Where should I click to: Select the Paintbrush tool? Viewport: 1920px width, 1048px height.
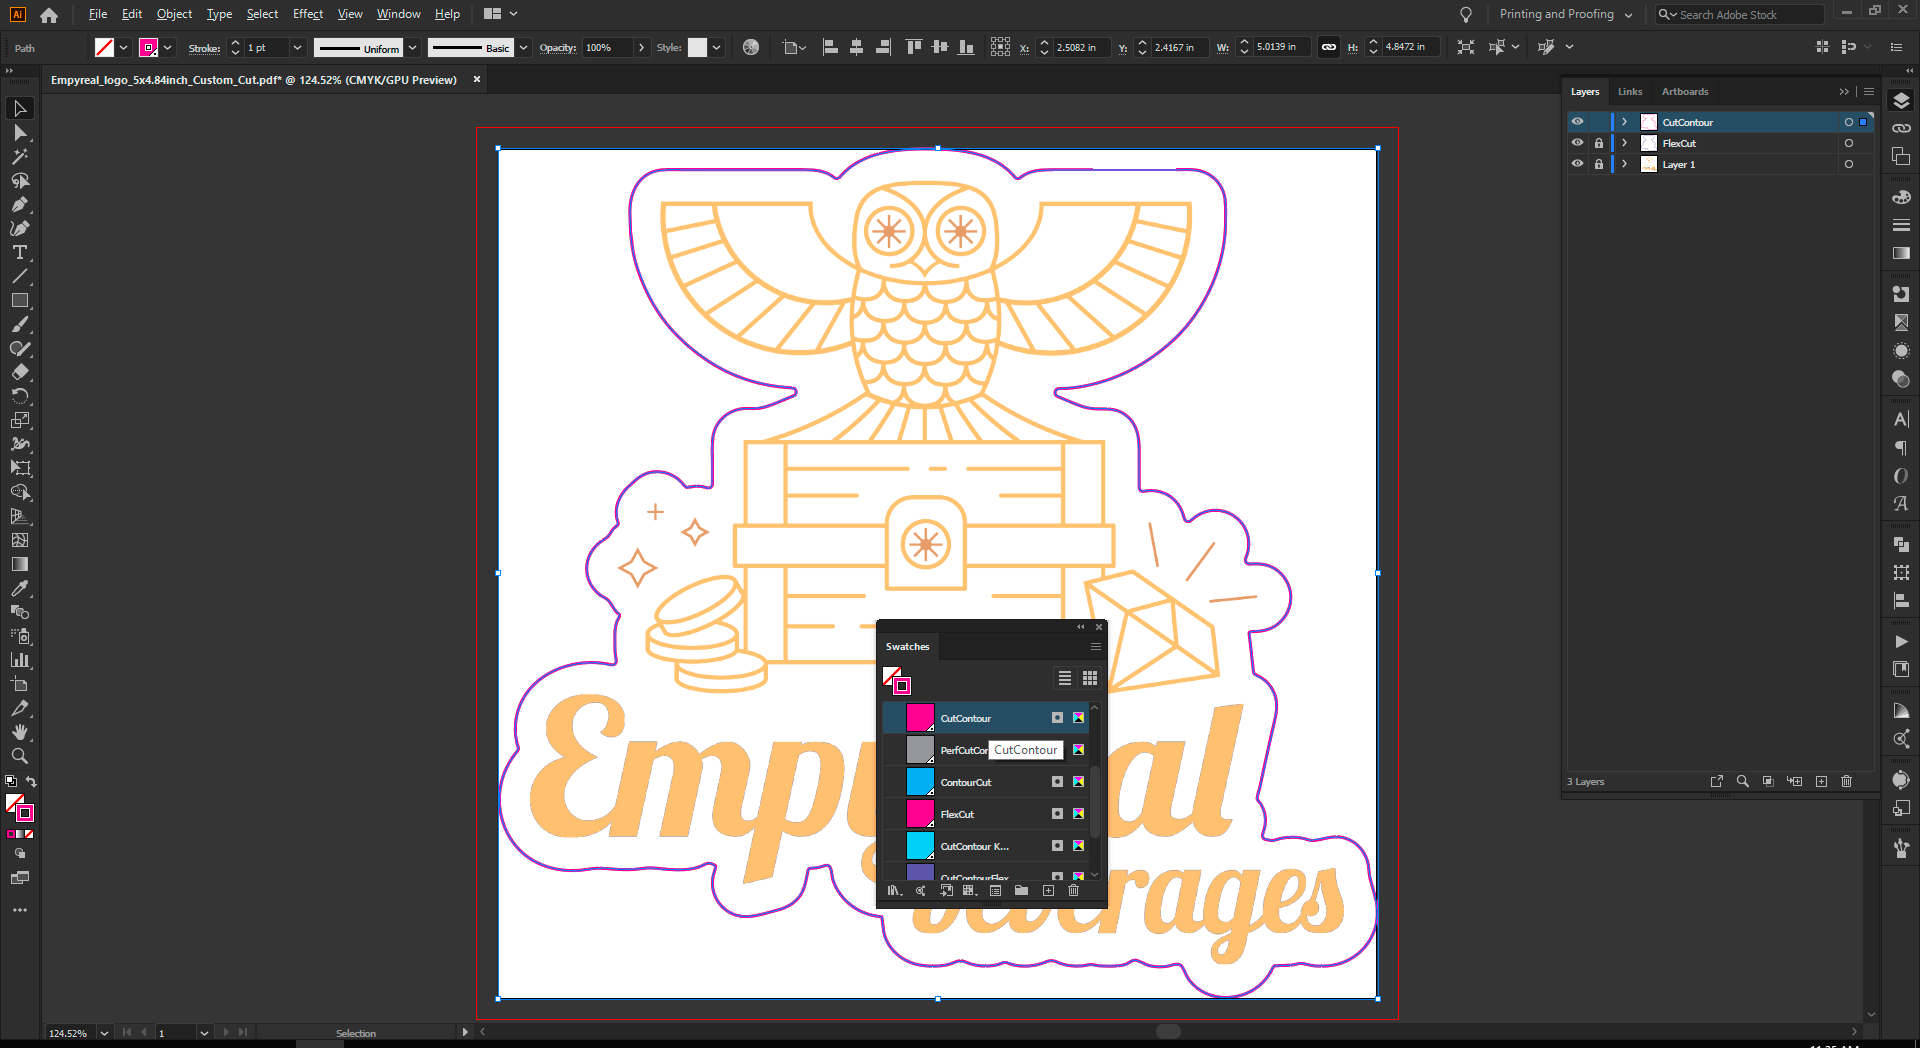[20, 324]
